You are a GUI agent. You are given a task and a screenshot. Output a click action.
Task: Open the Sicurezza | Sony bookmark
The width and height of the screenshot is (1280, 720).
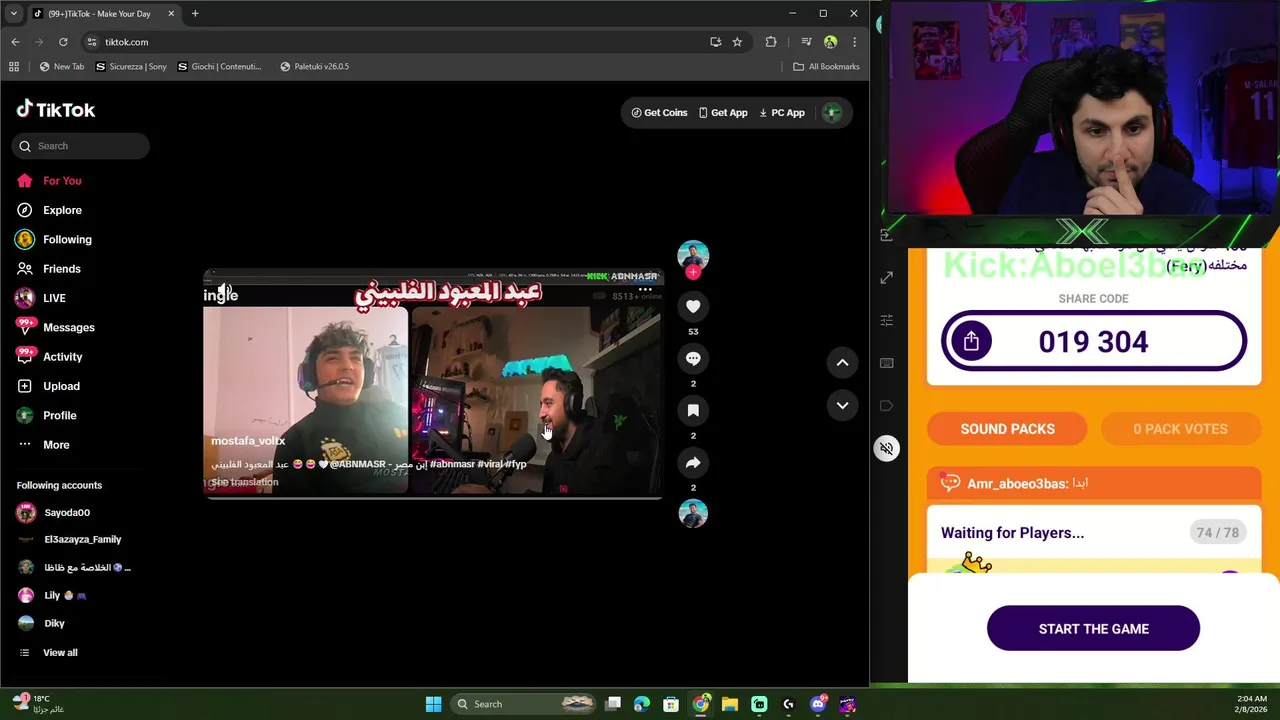pos(131,67)
